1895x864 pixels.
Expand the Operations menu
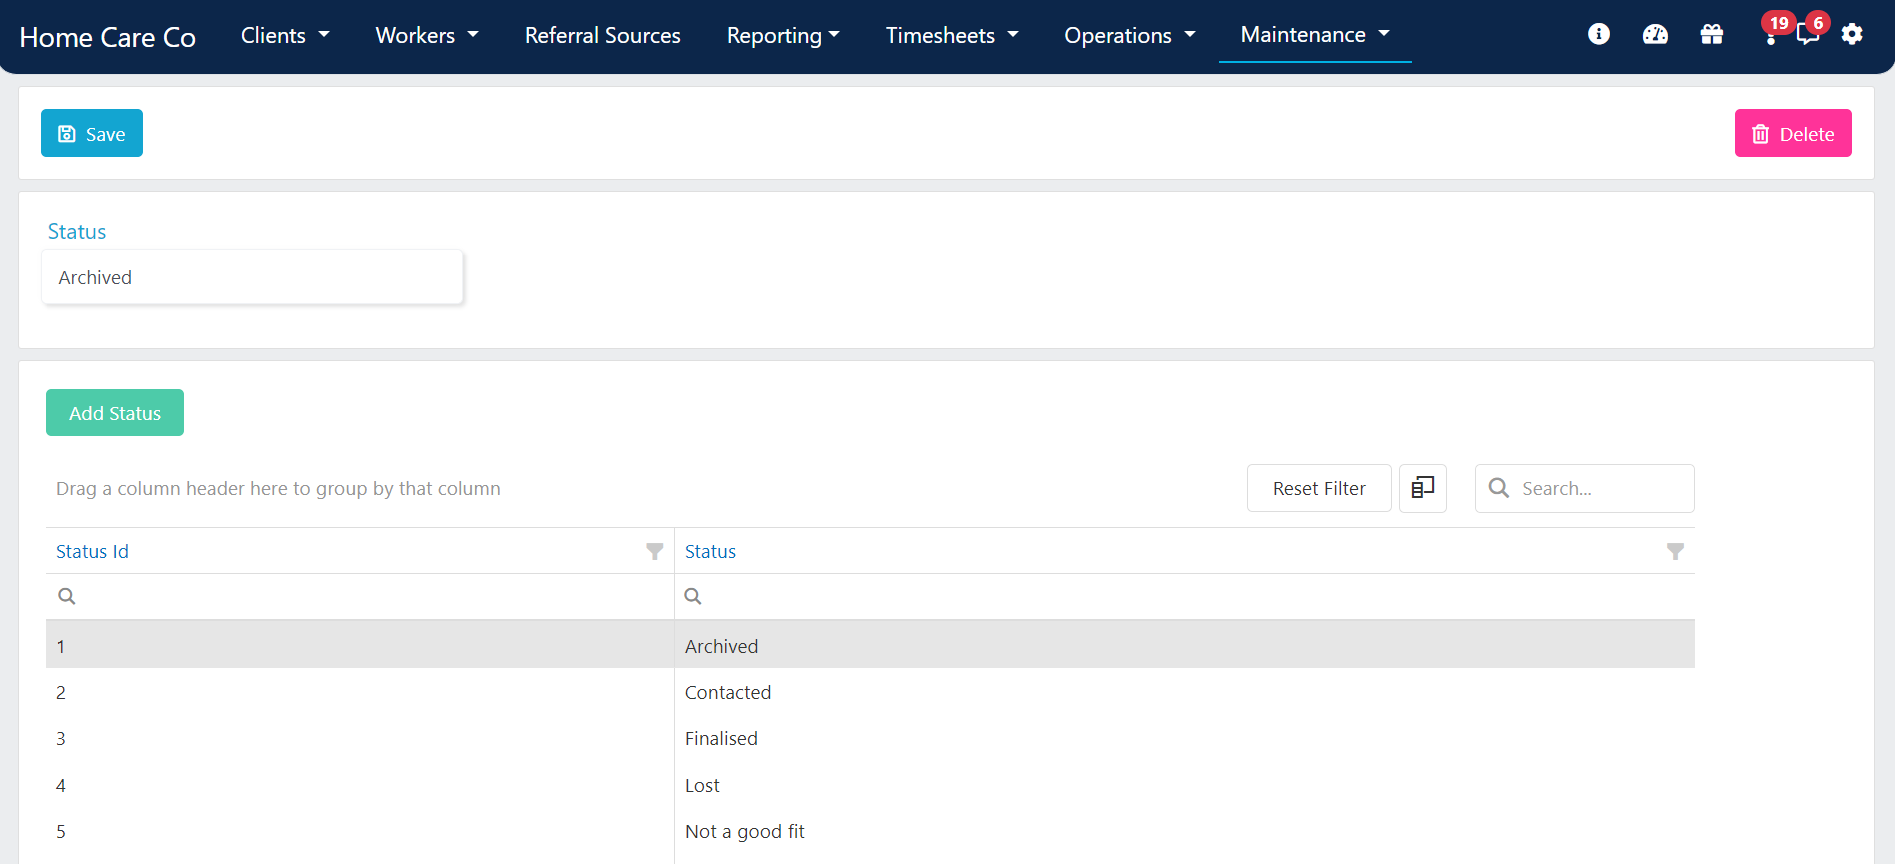coord(1130,35)
